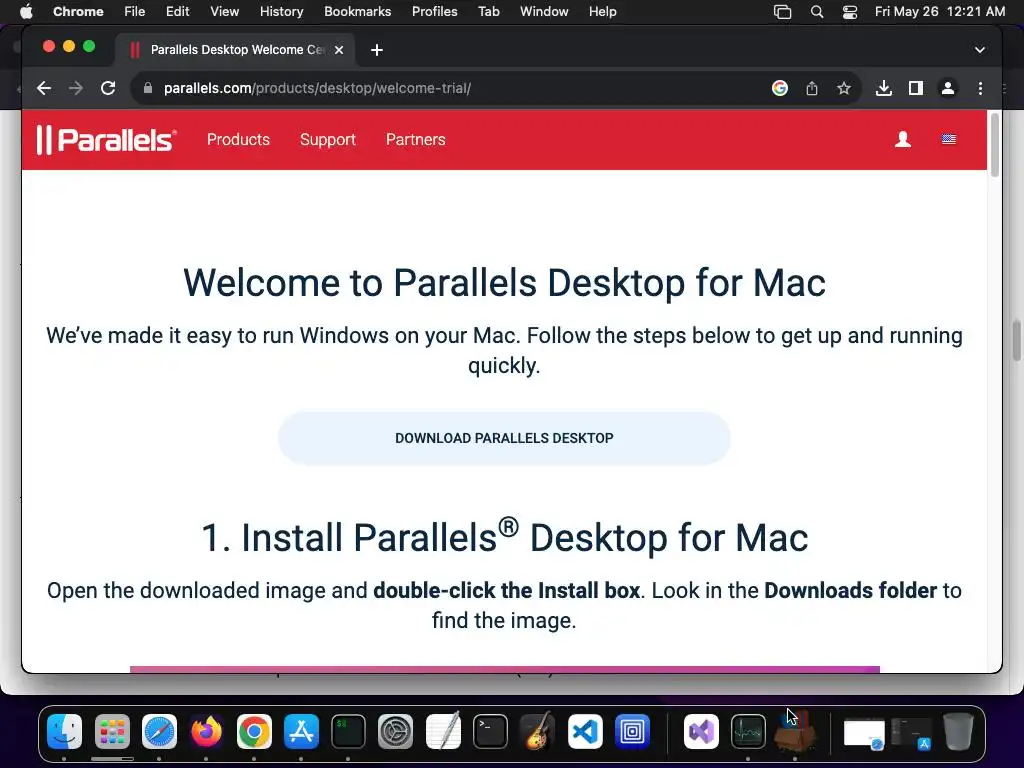
Task: Open the File menu
Action: pyautogui.click(x=135, y=11)
